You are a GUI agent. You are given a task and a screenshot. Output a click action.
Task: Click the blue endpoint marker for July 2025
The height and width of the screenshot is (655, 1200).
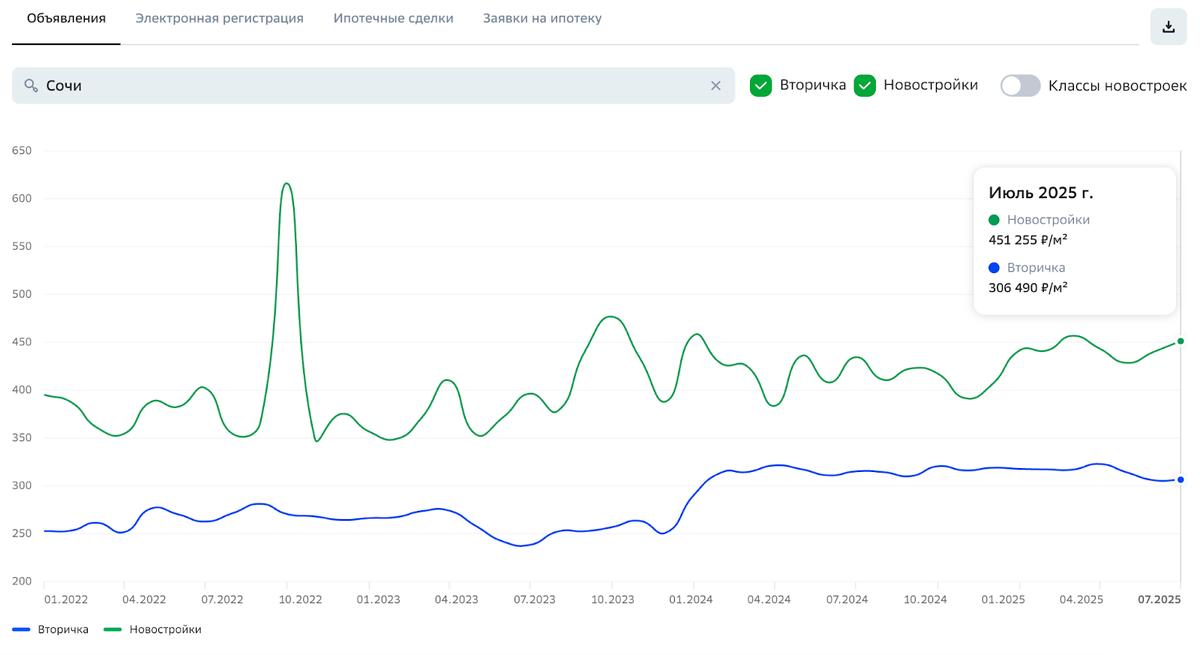[x=1181, y=480]
